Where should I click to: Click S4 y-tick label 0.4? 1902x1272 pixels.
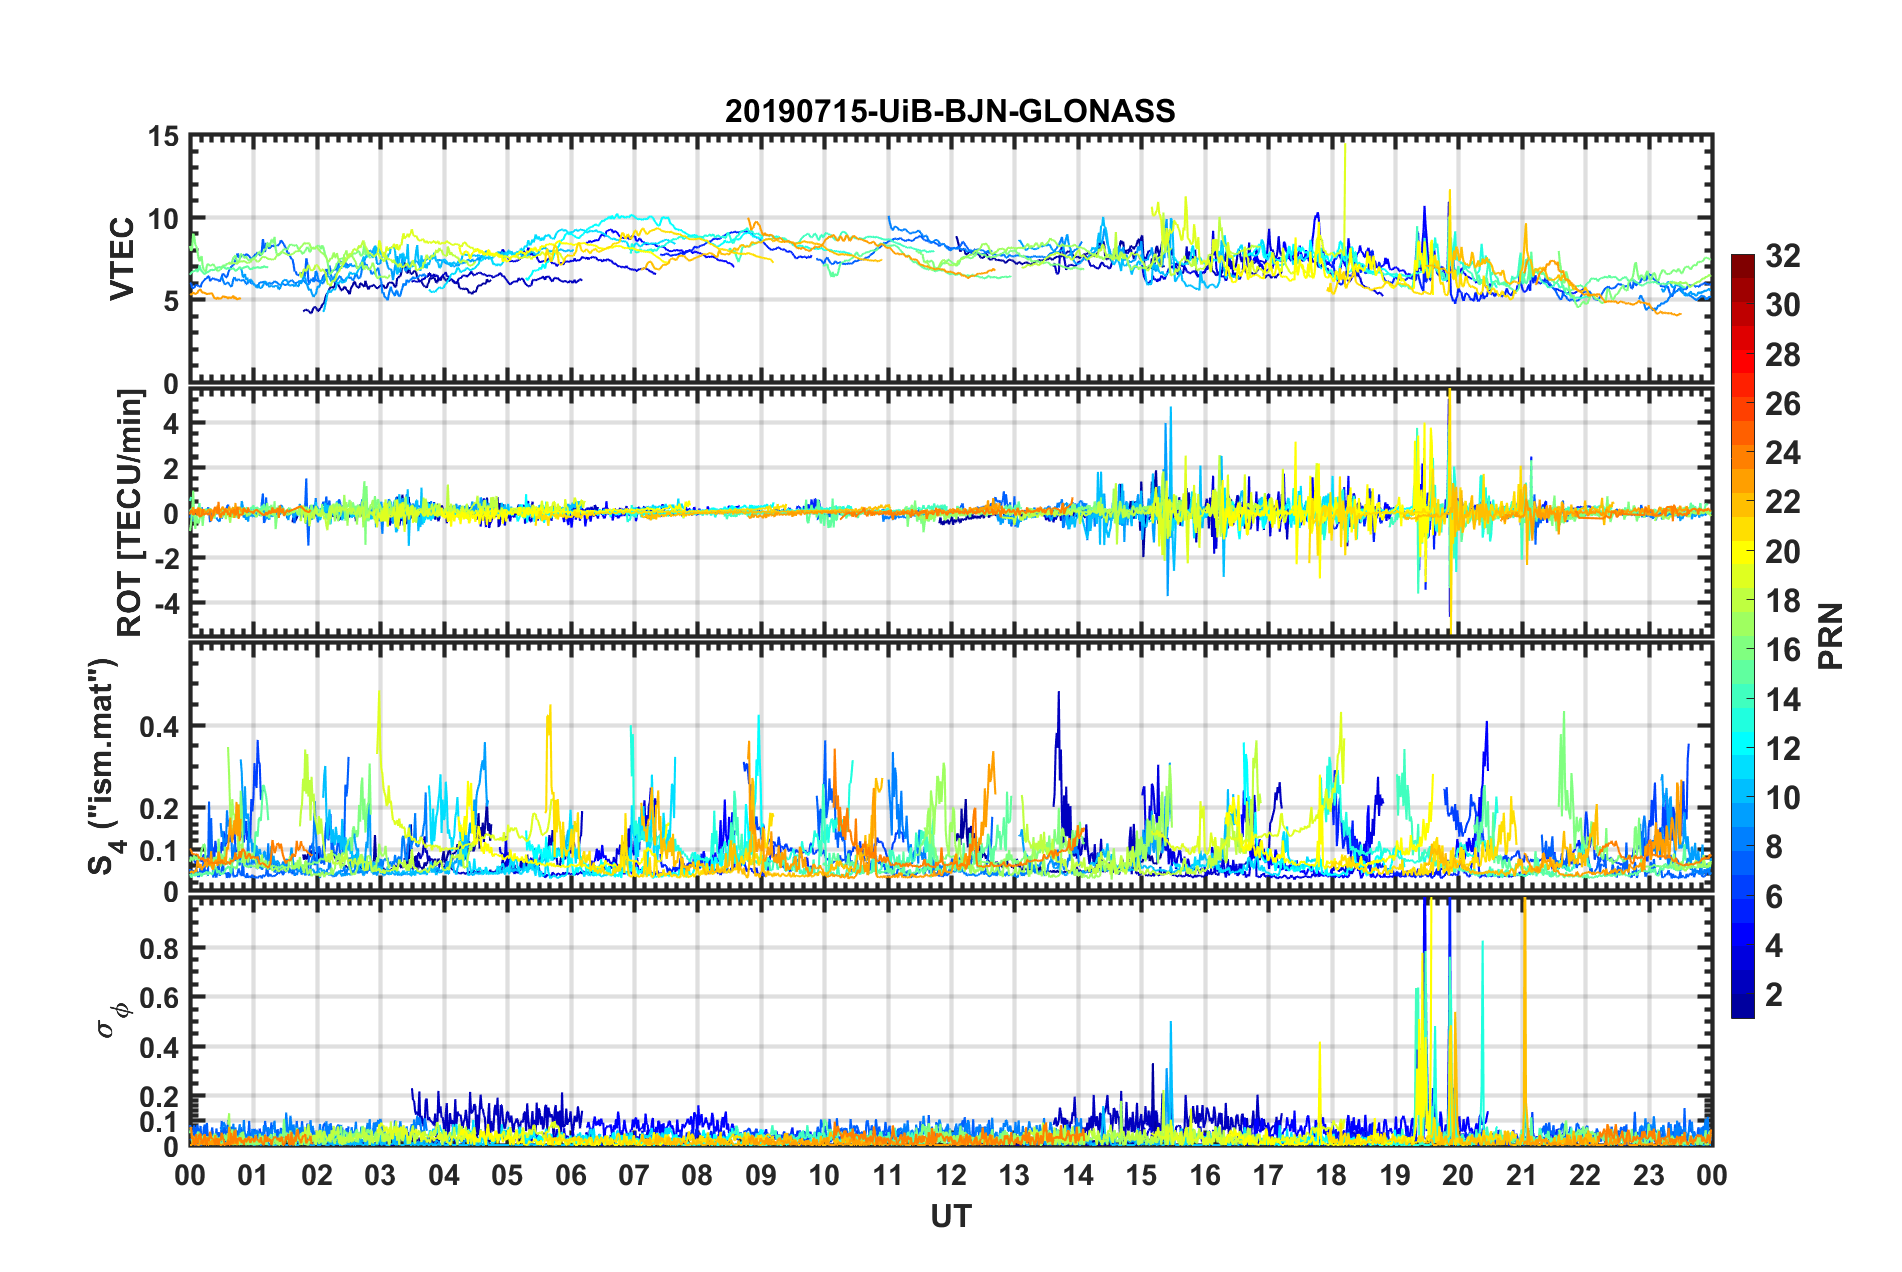(160, 727)
